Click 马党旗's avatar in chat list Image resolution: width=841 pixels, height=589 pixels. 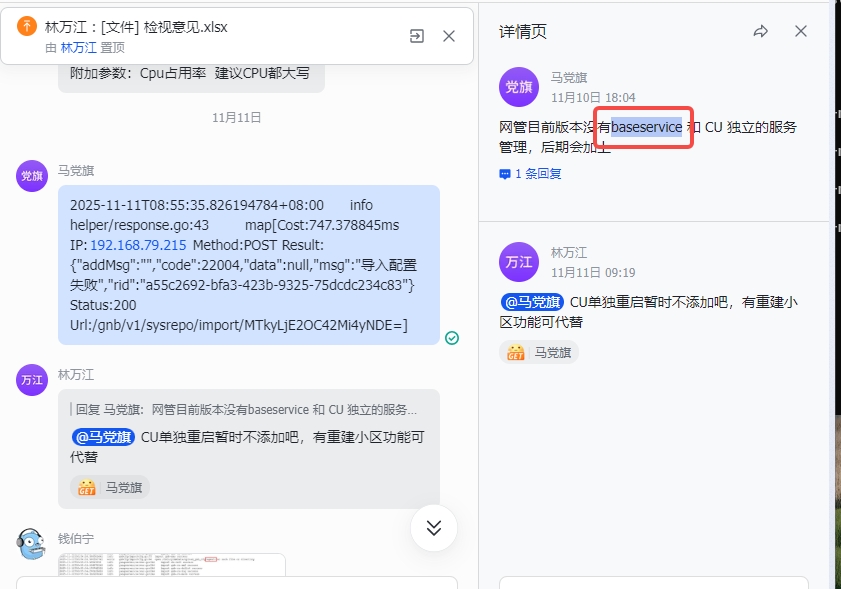click(32, 175)
